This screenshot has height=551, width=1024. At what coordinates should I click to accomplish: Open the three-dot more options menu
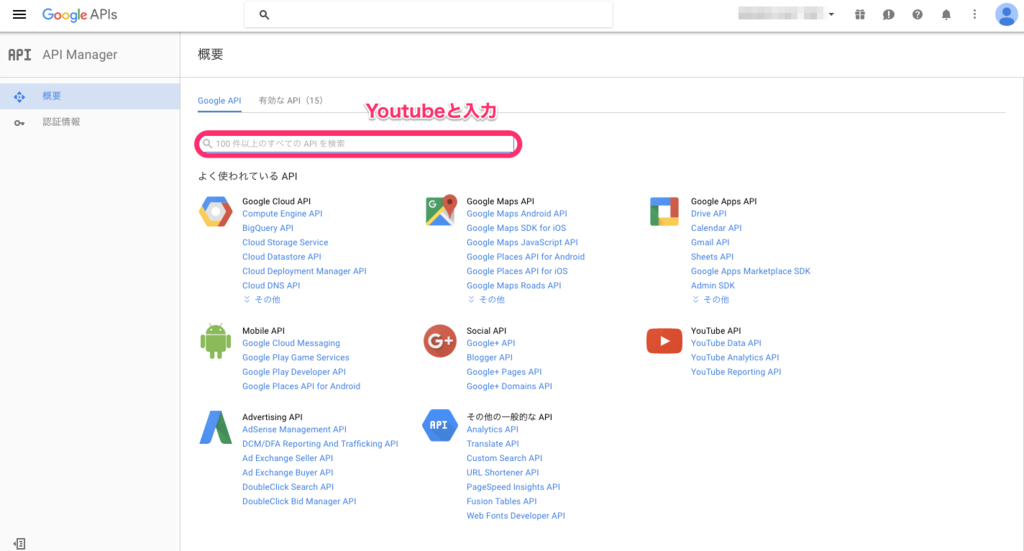974,14
